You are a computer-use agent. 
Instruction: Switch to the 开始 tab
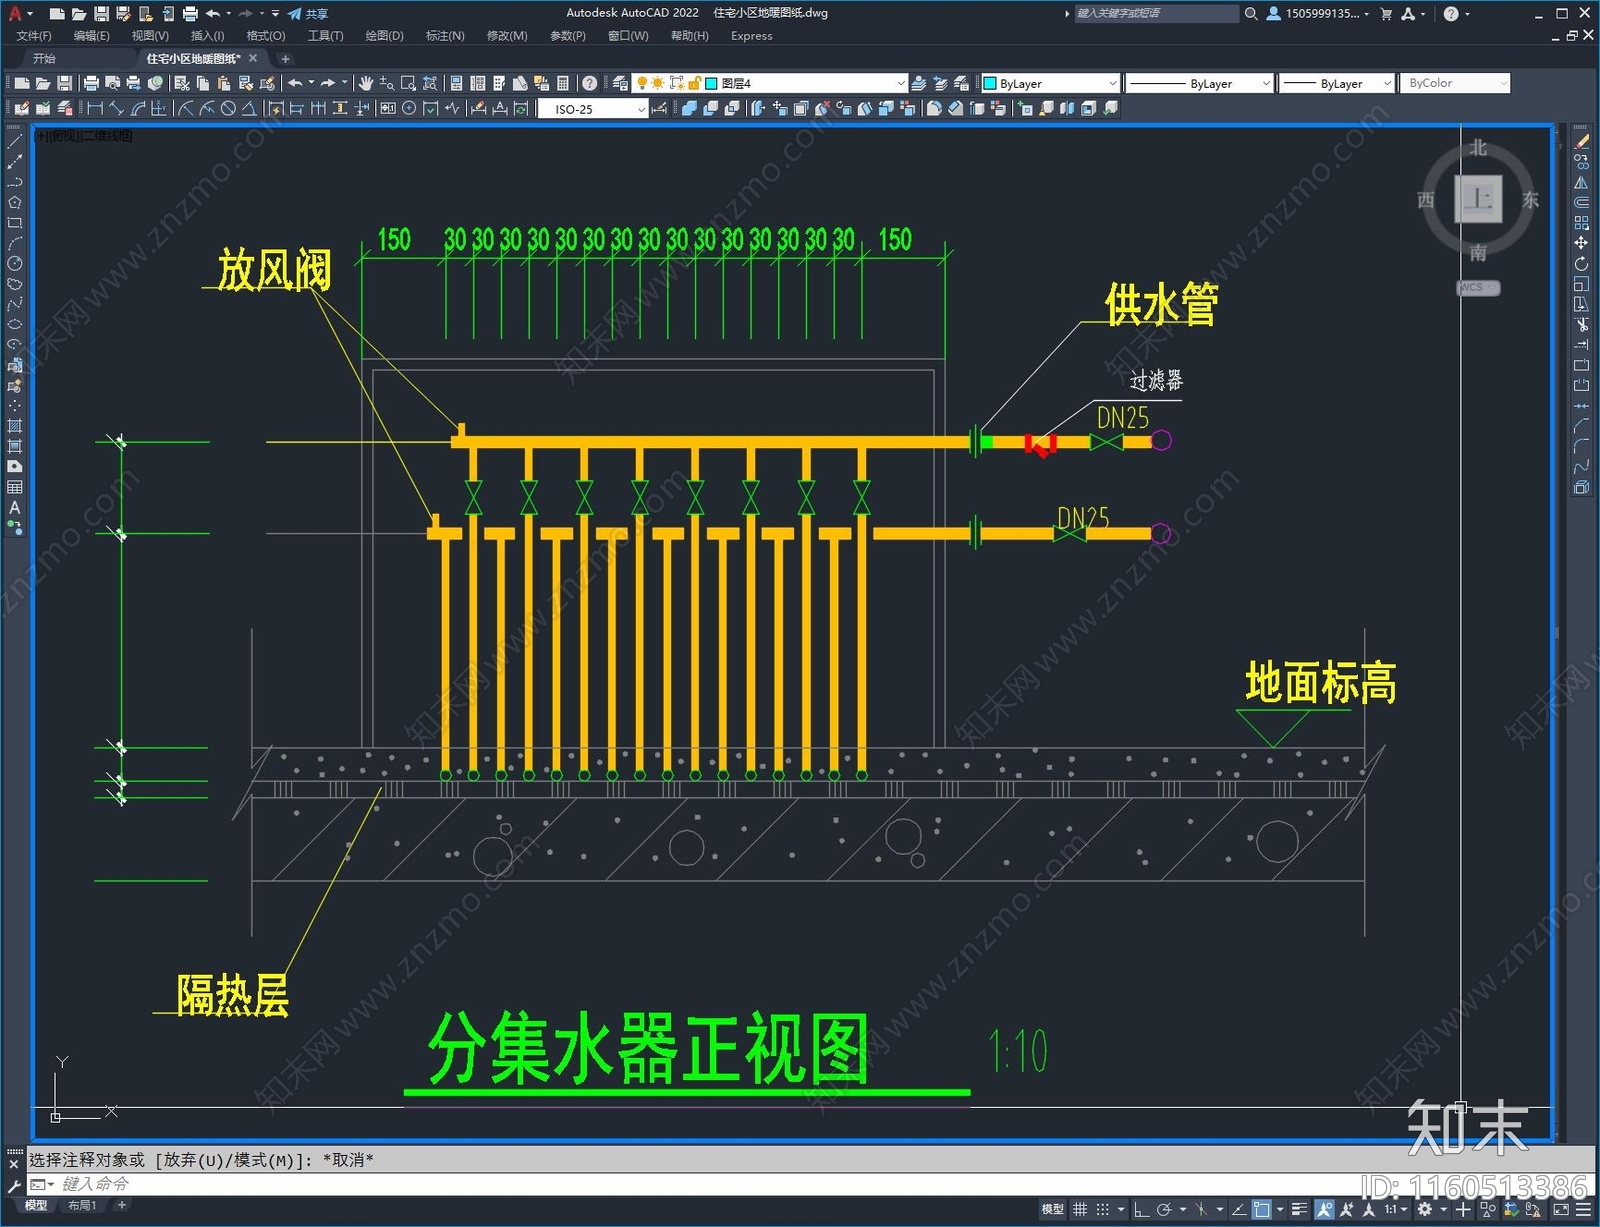coord(44,58)
